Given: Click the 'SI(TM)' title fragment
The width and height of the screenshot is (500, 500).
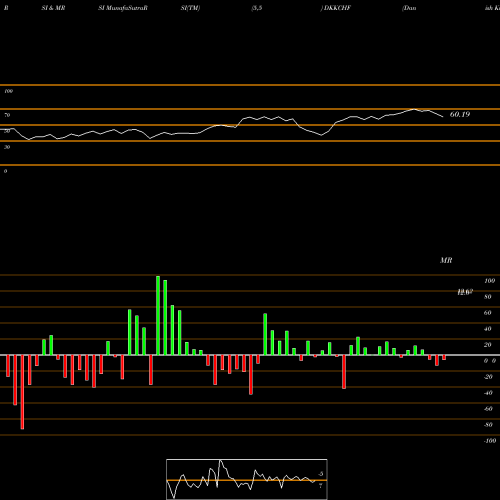Looking at the screenshot, I should coord(190,8).
